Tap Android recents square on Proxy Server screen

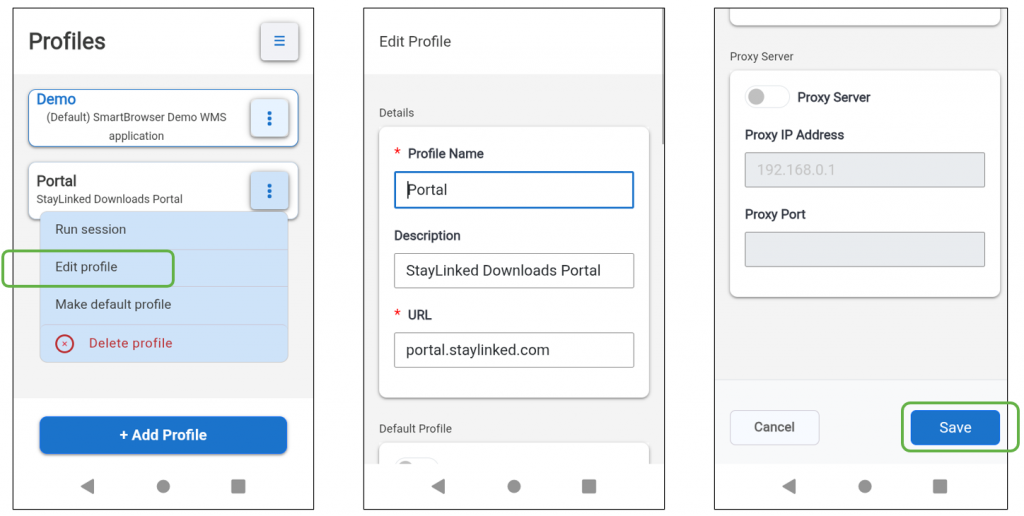(940, 486)
